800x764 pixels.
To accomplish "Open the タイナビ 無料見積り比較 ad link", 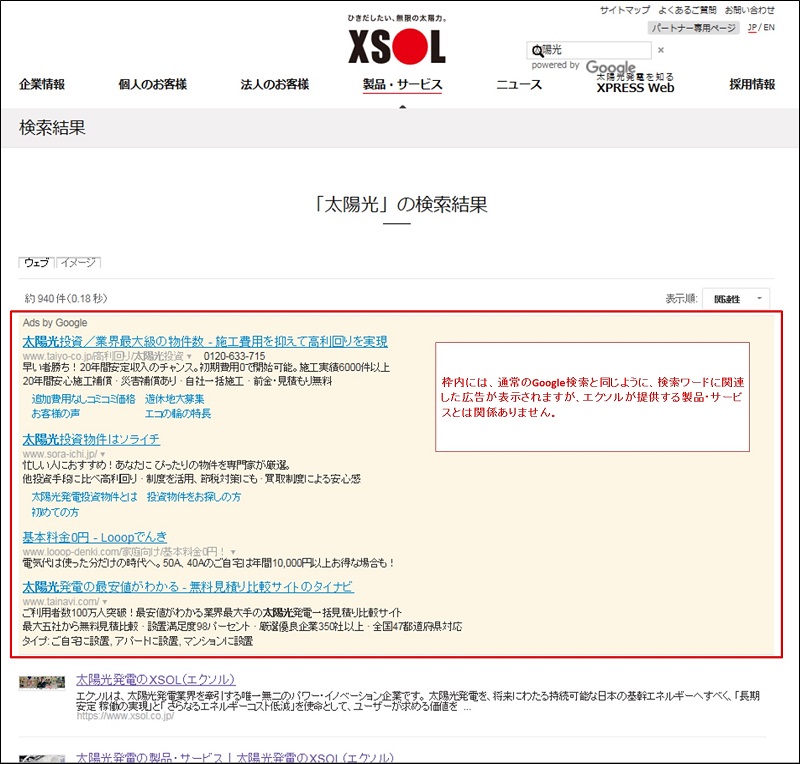I will point(188,586).
